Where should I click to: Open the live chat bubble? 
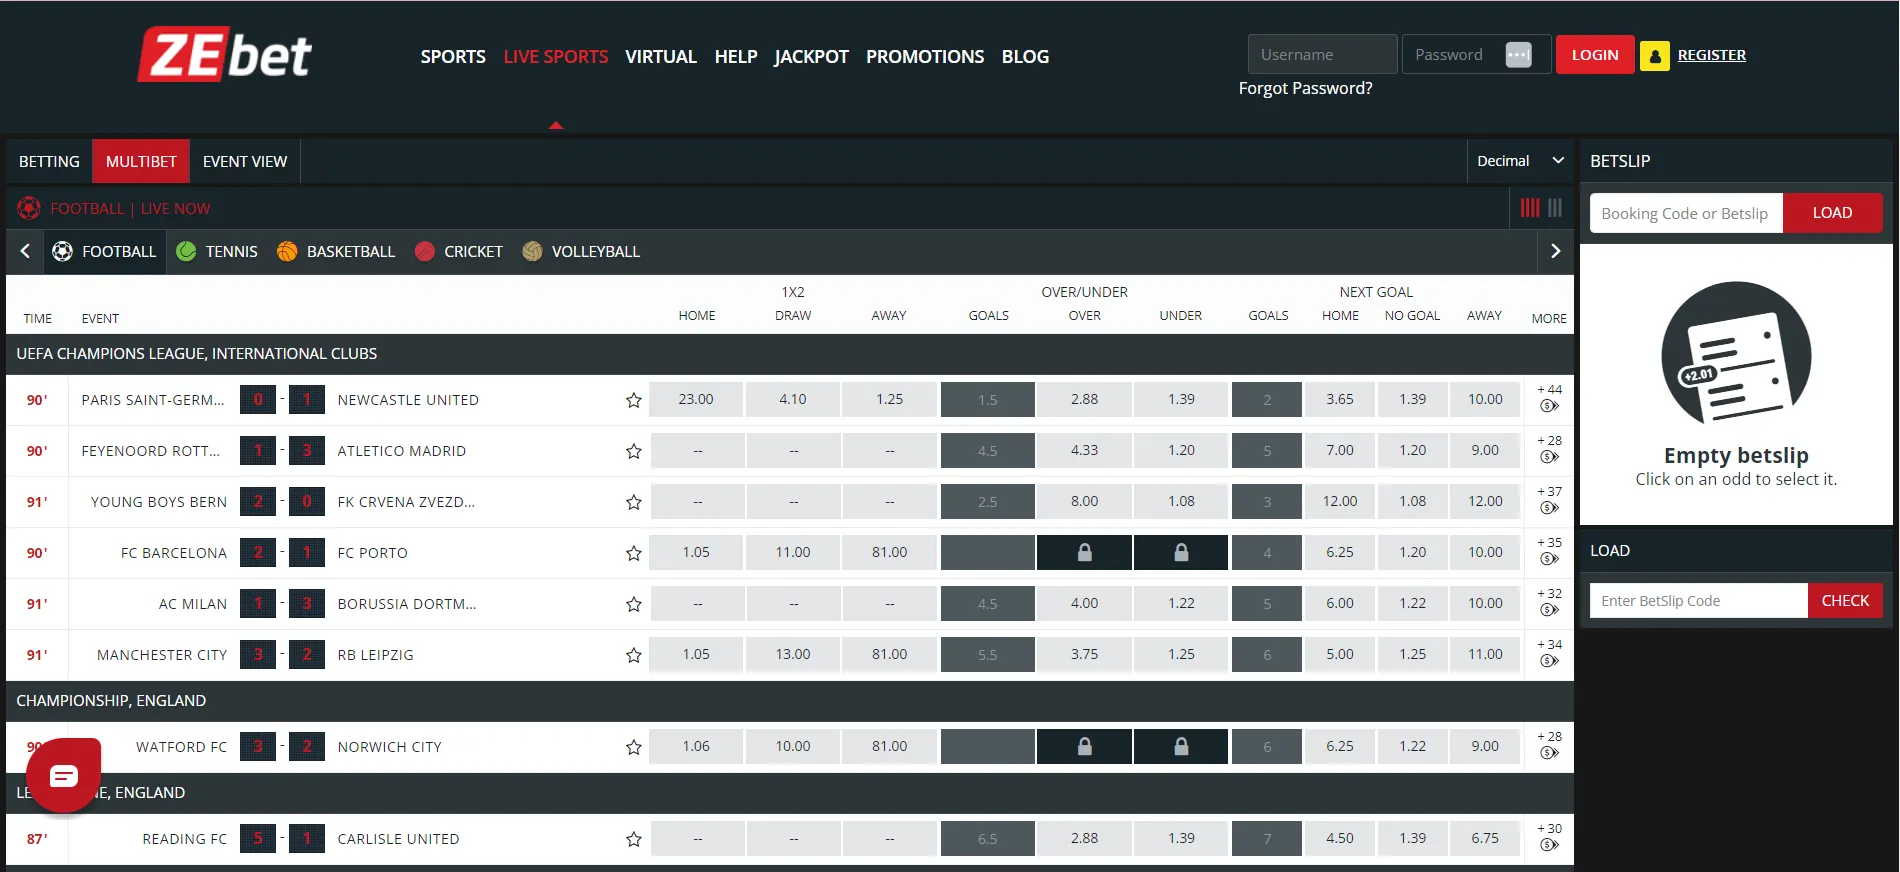(x=63, y=775)
